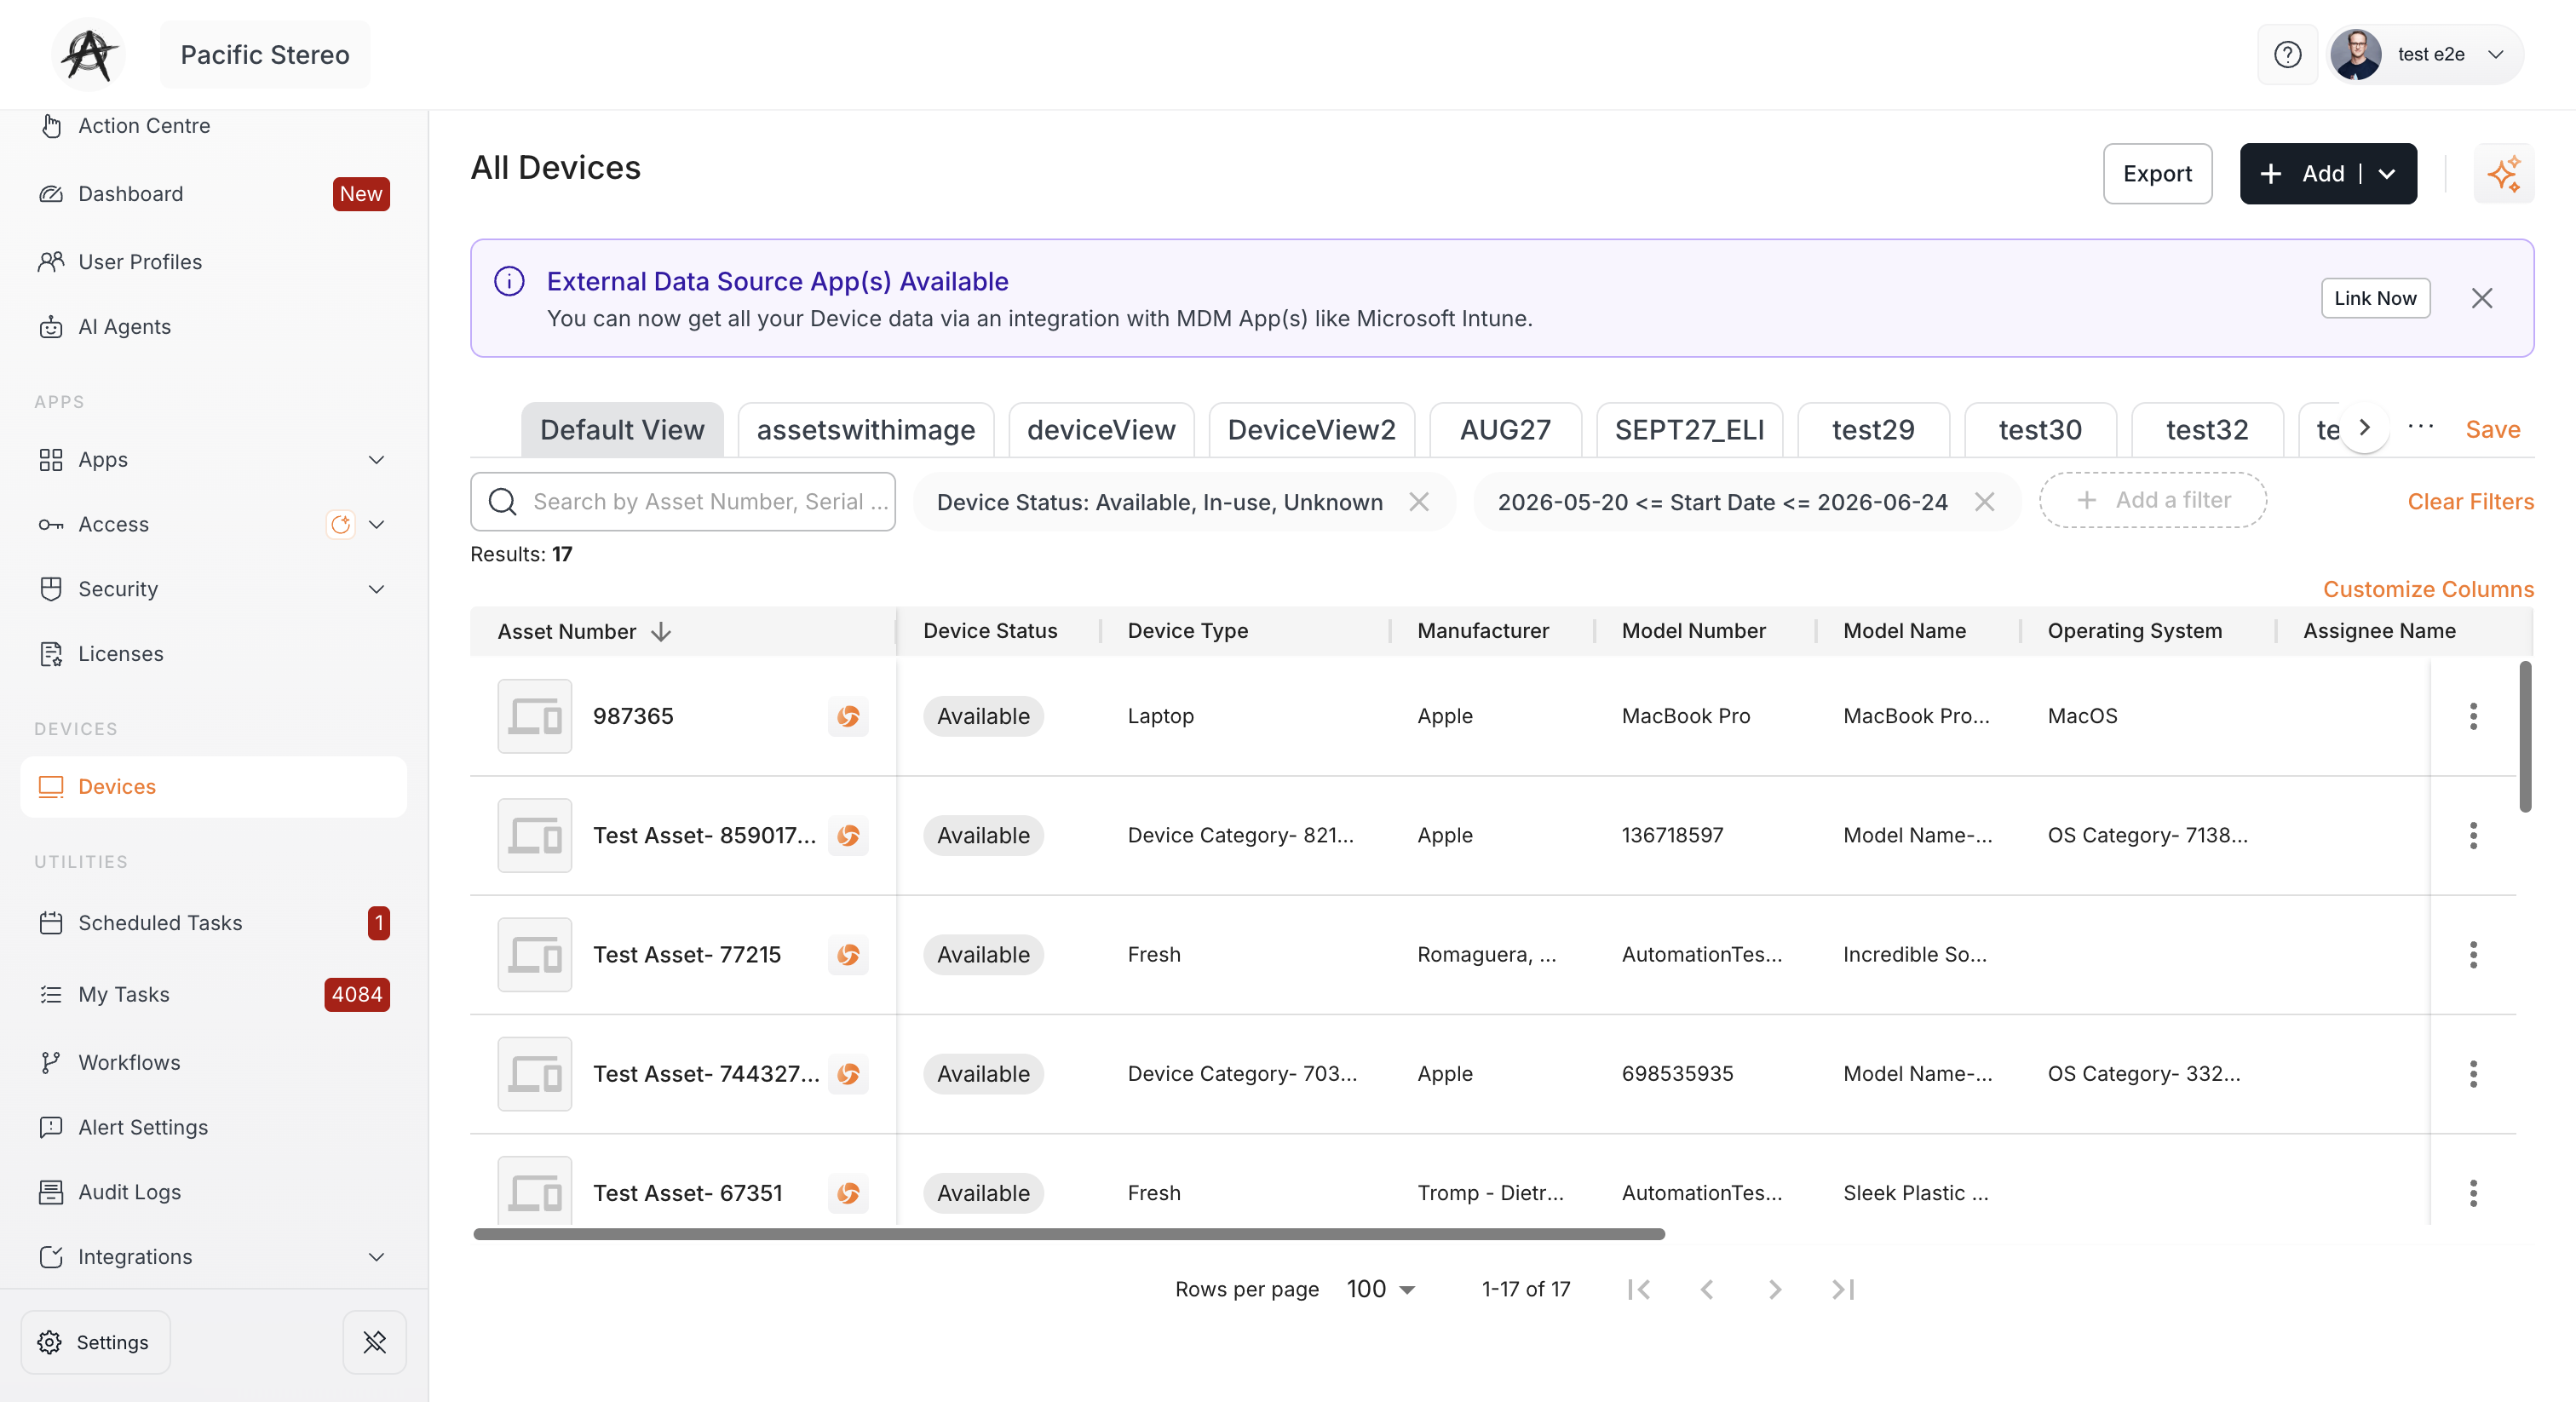Click orange sync icon for Test Asset- 77215

click(848, 955)
